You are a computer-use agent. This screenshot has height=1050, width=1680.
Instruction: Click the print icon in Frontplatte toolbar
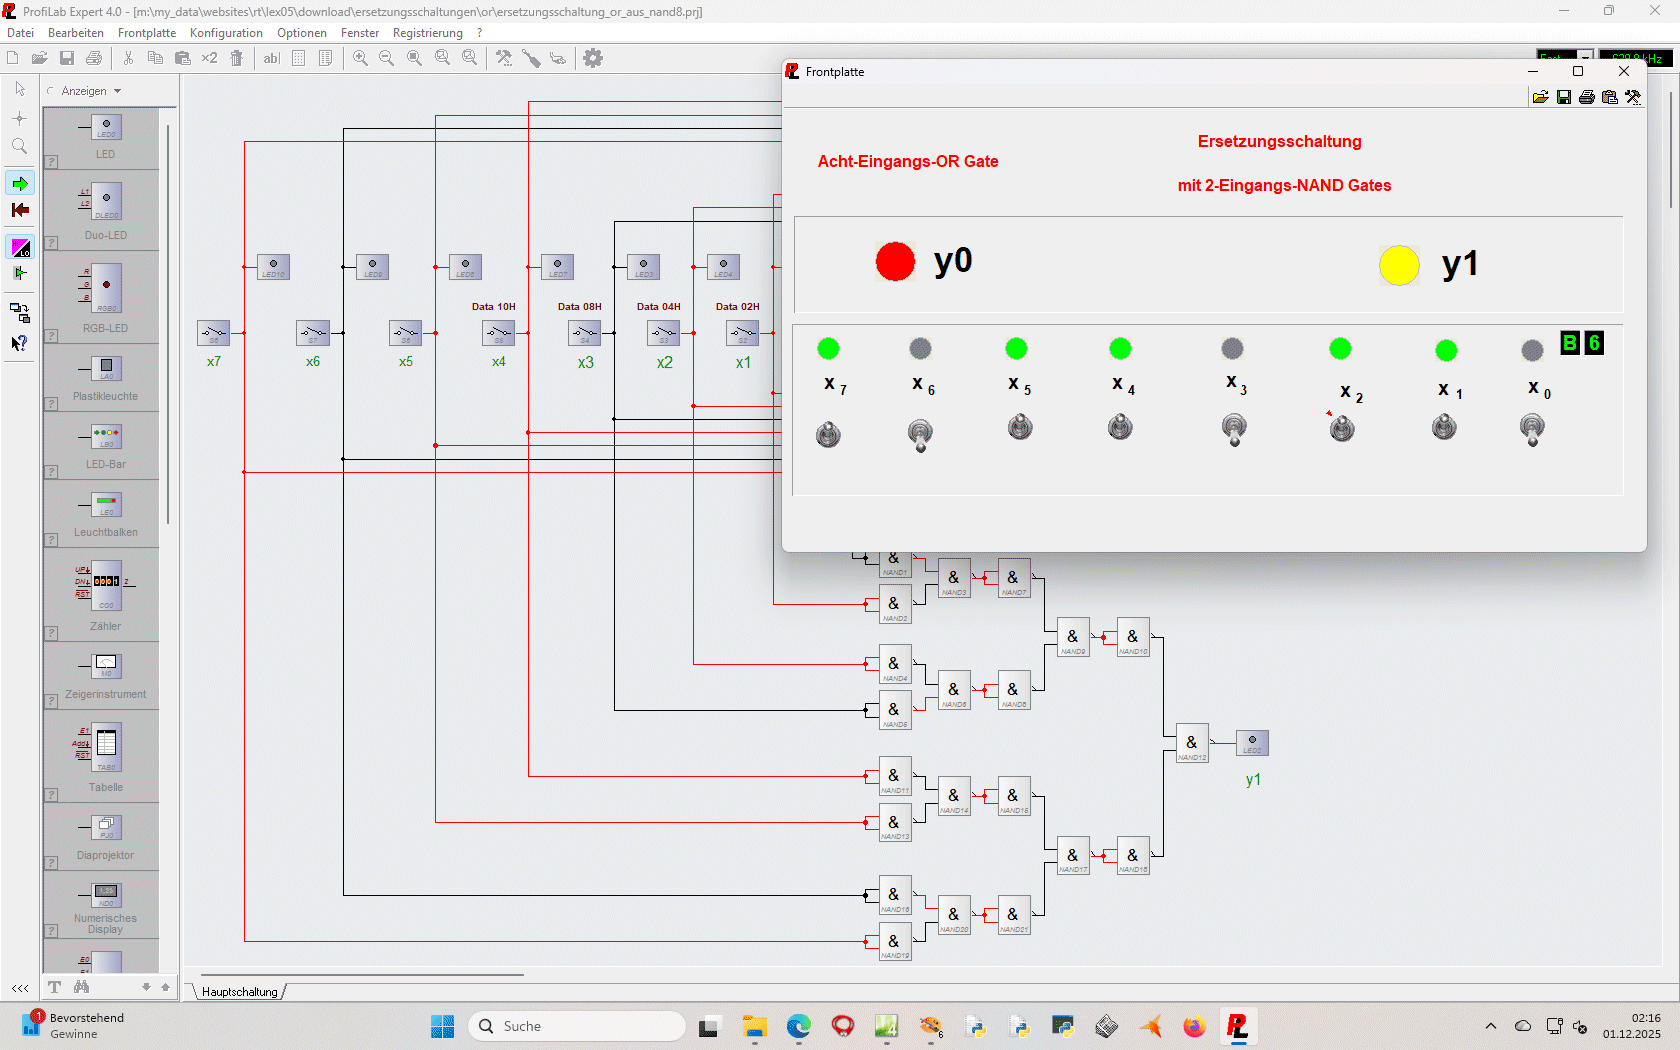click(x=1587, y=97)
